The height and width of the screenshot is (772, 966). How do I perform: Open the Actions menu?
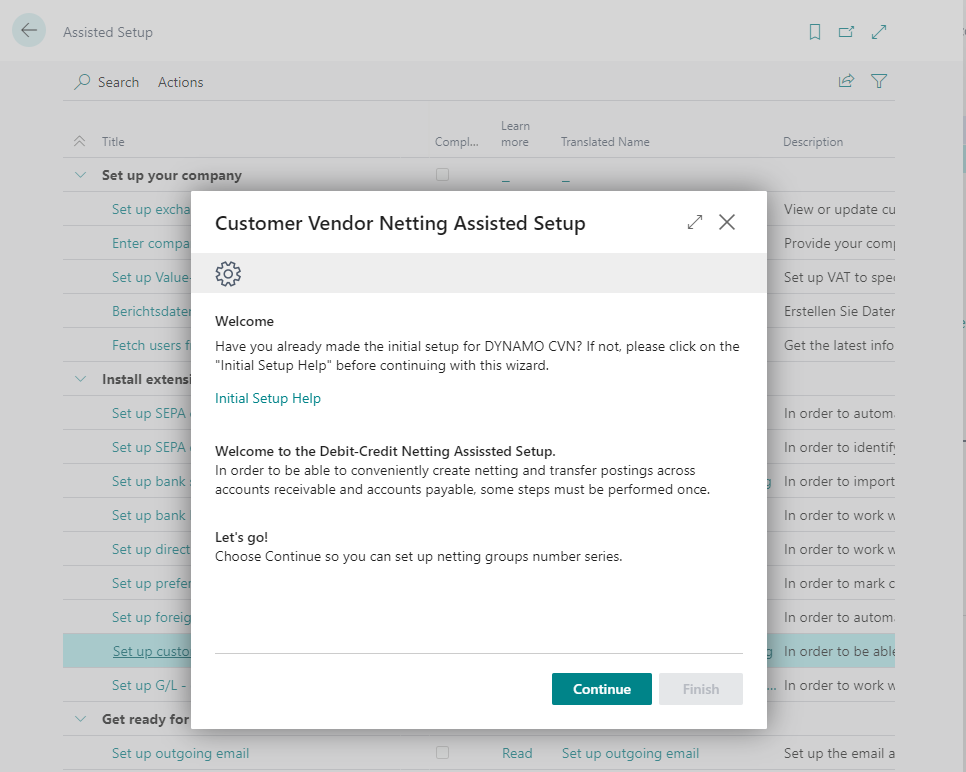tap(180, 81)
